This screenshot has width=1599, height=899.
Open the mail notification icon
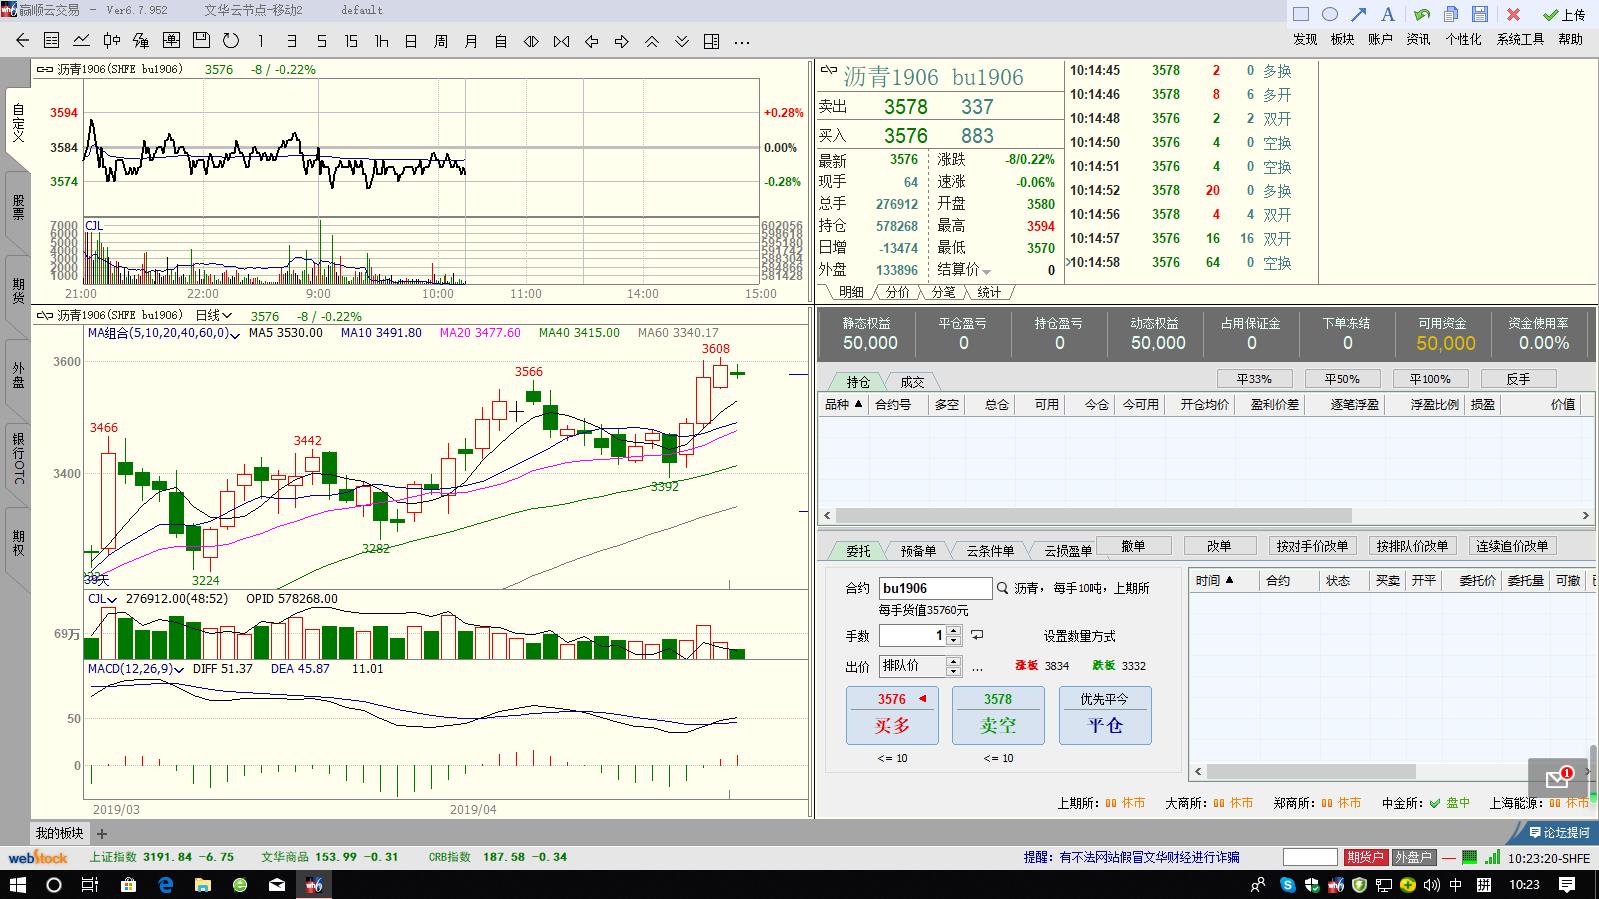tap(1557, 778)
